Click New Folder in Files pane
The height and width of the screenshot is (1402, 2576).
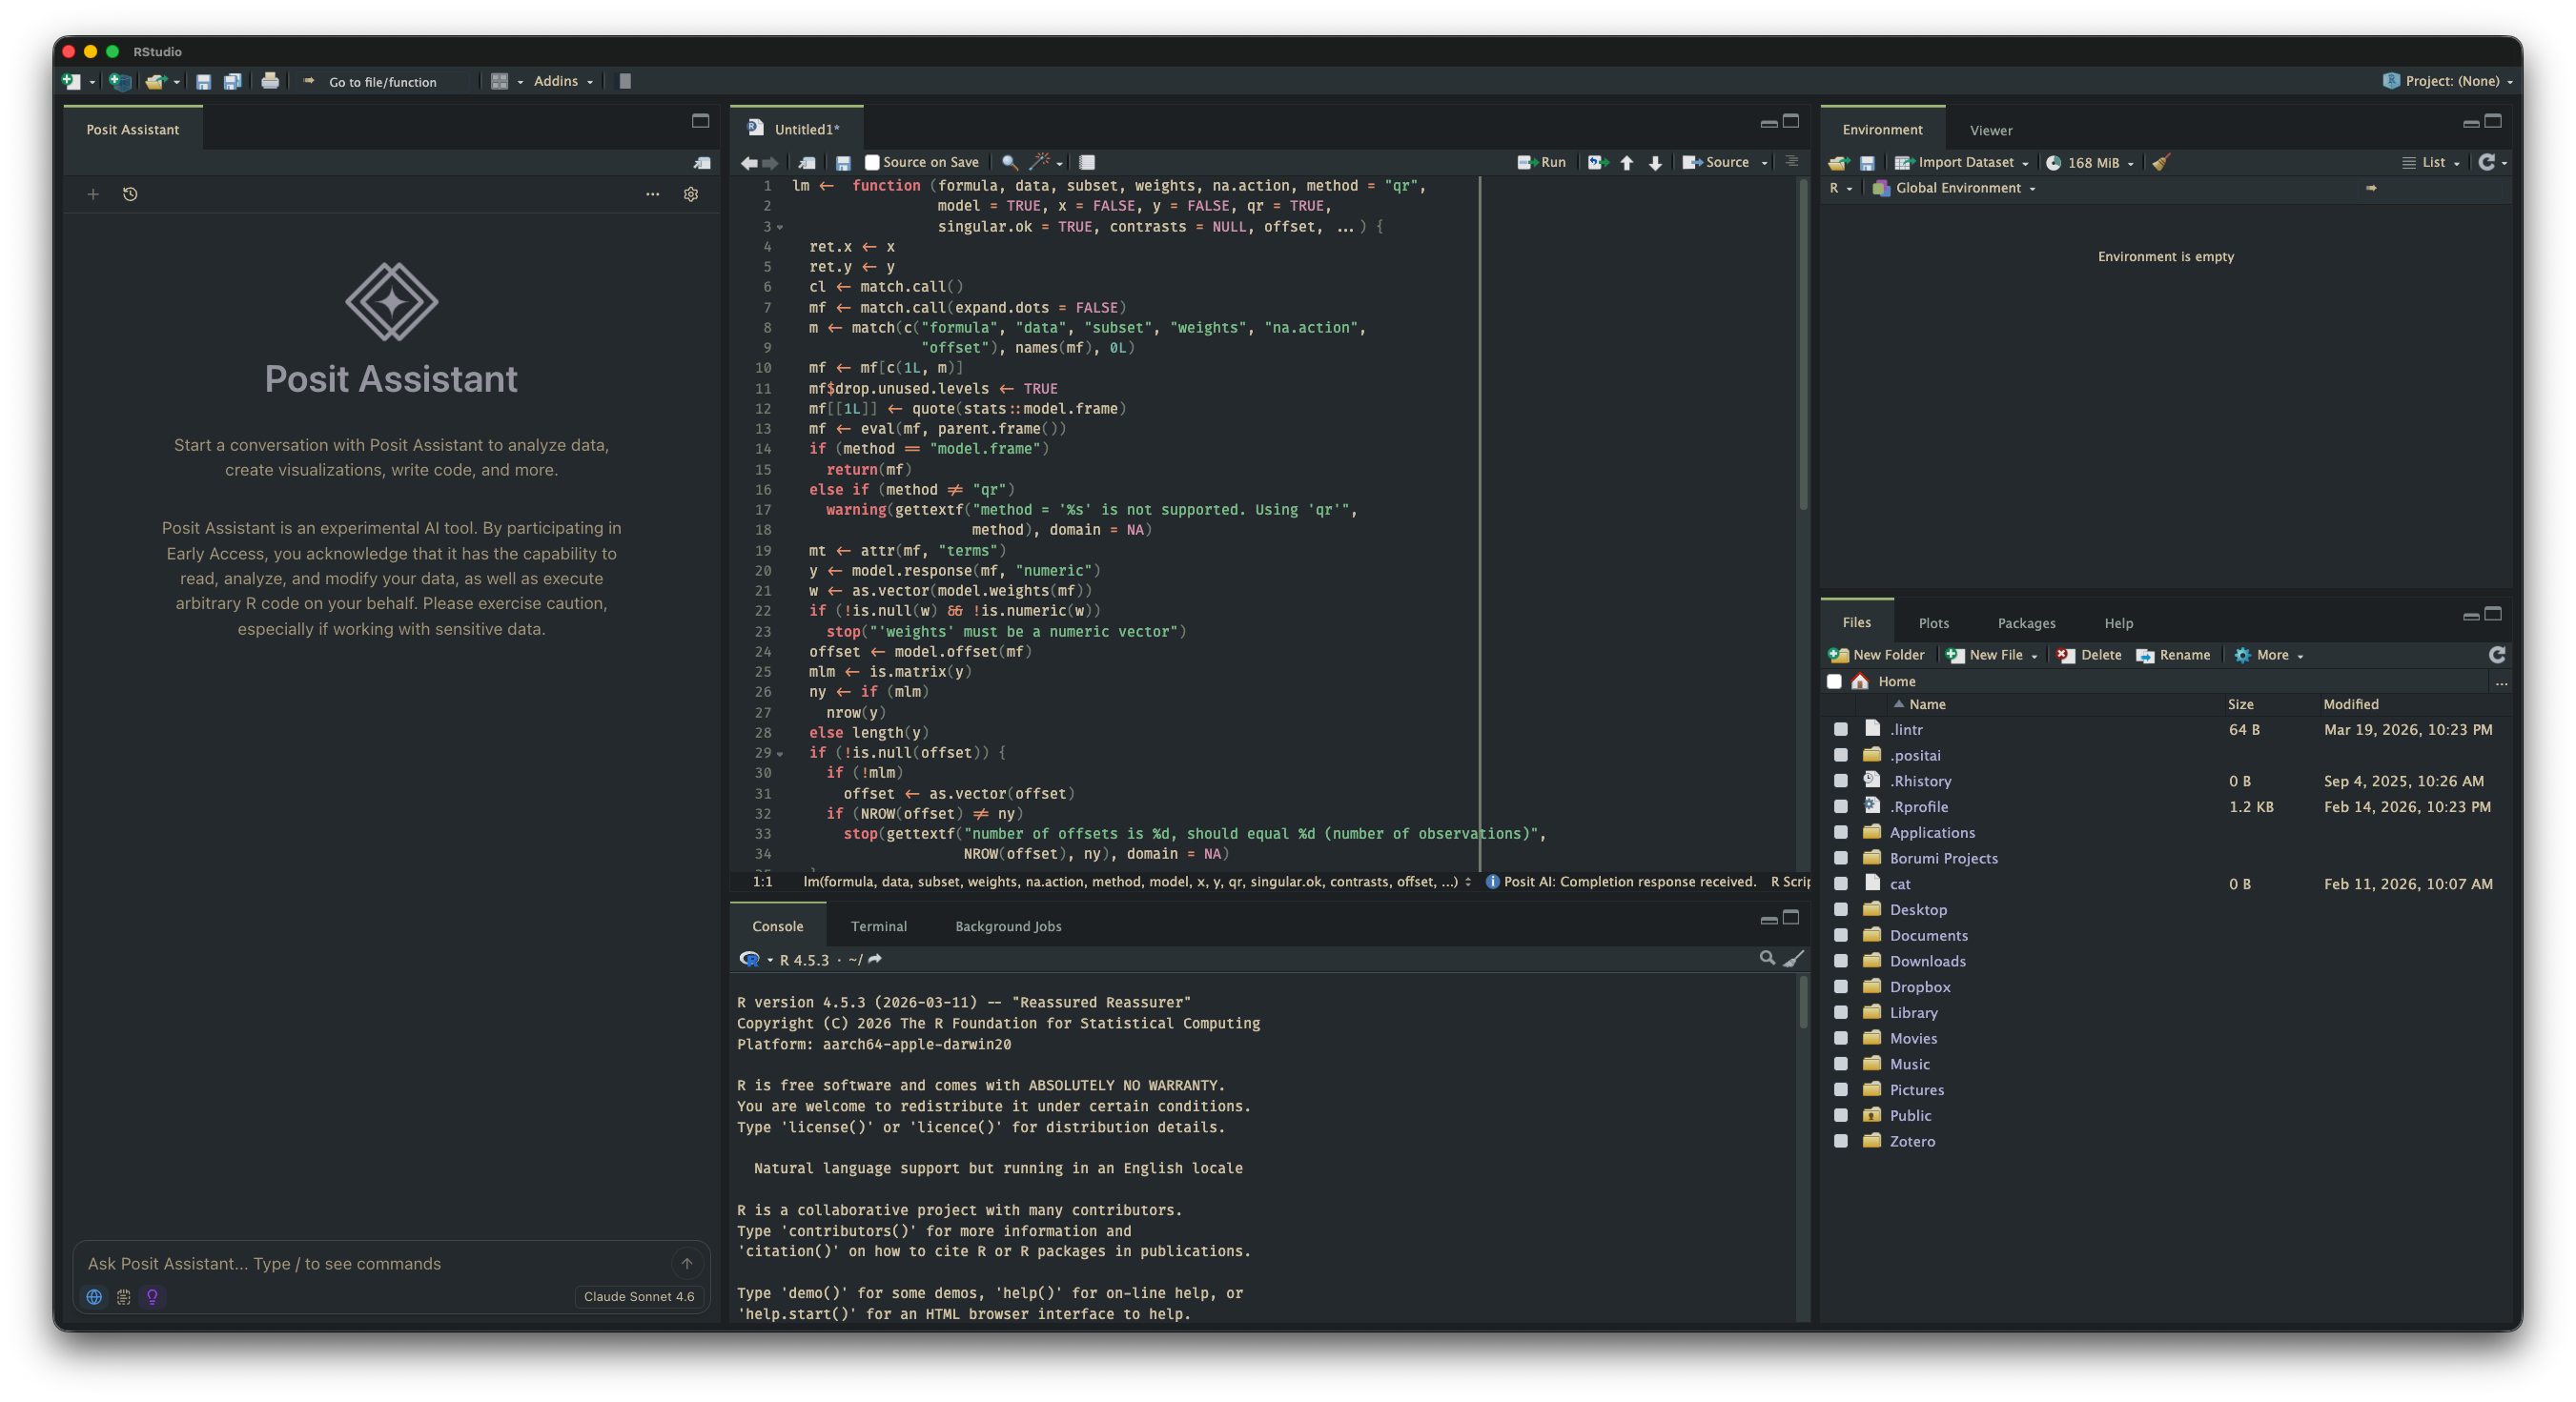click(x=1876, y=655)
